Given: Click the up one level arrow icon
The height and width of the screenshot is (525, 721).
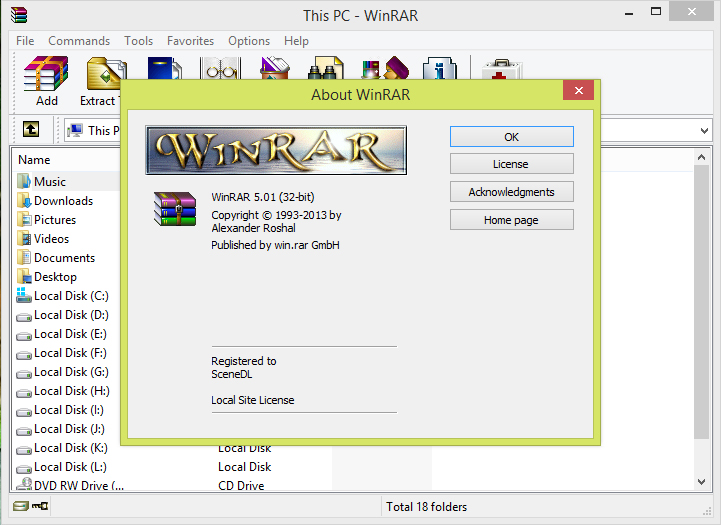Looking at the screenshot, I should (x=31, y=129).
